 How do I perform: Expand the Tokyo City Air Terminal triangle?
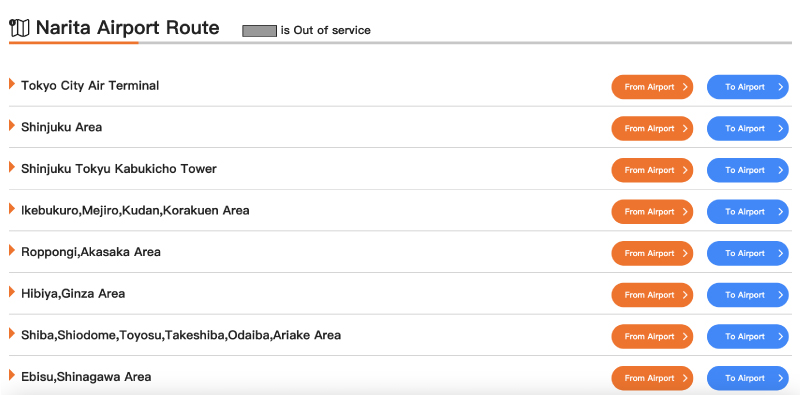click(12, 84)
